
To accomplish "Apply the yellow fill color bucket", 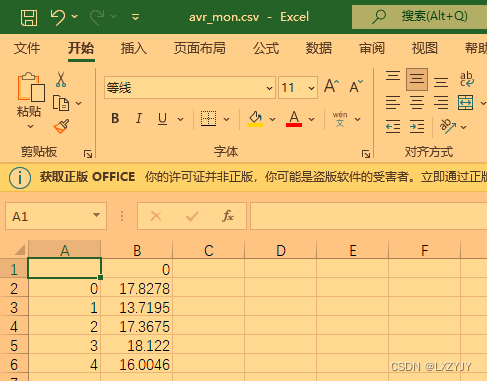I will coord(255,119).
